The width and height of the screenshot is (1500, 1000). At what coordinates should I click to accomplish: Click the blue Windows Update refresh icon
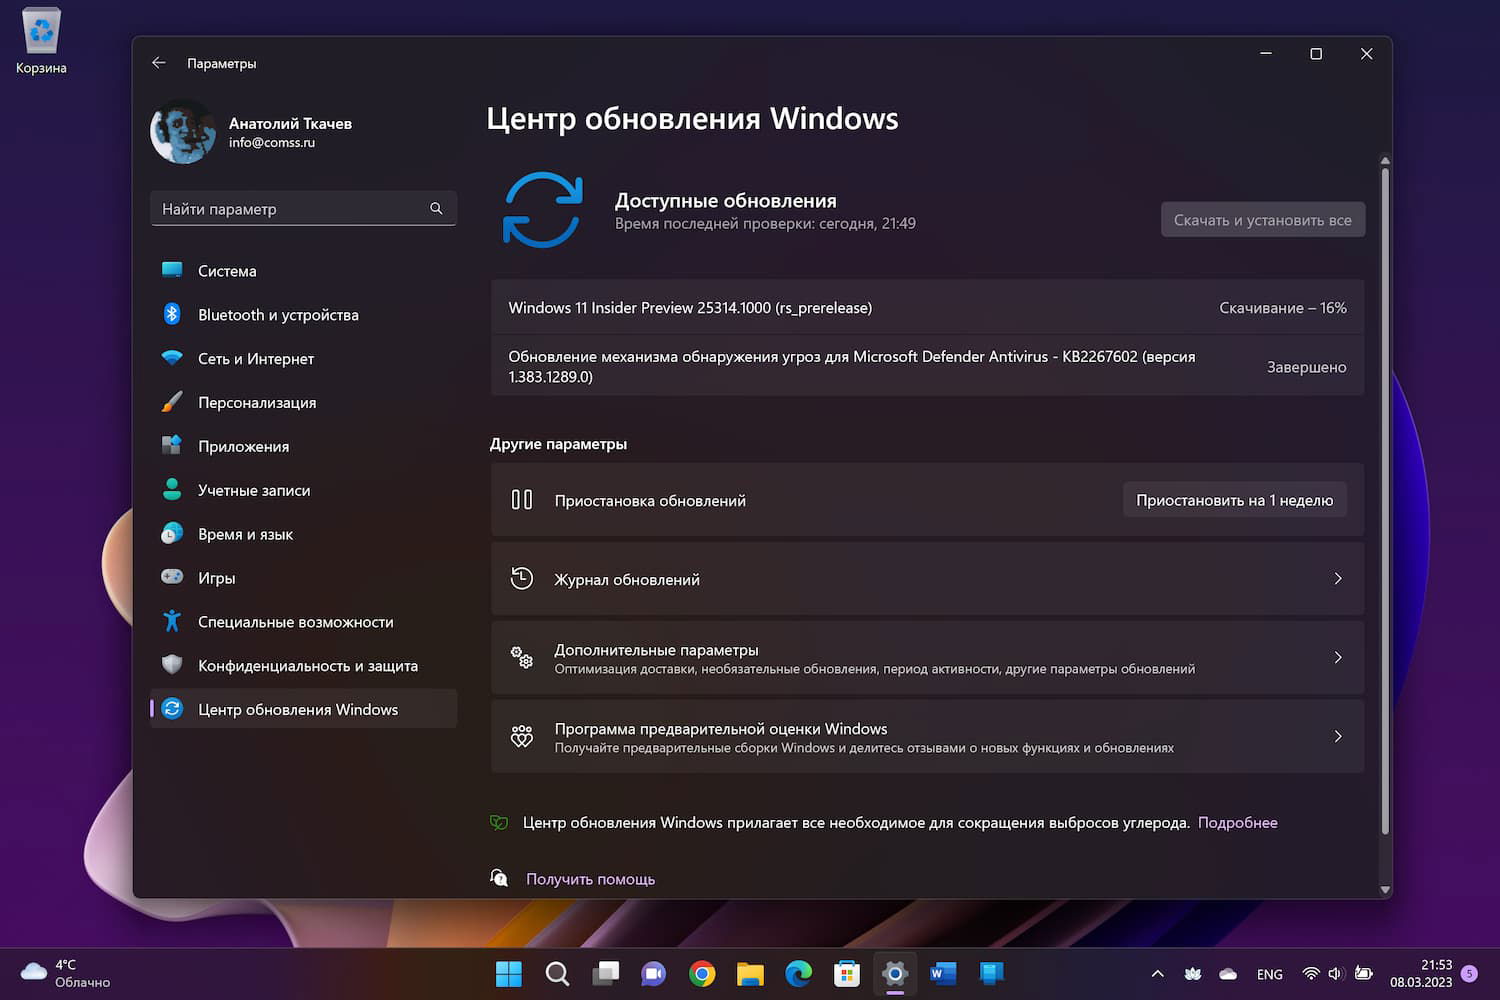(542, 209)
